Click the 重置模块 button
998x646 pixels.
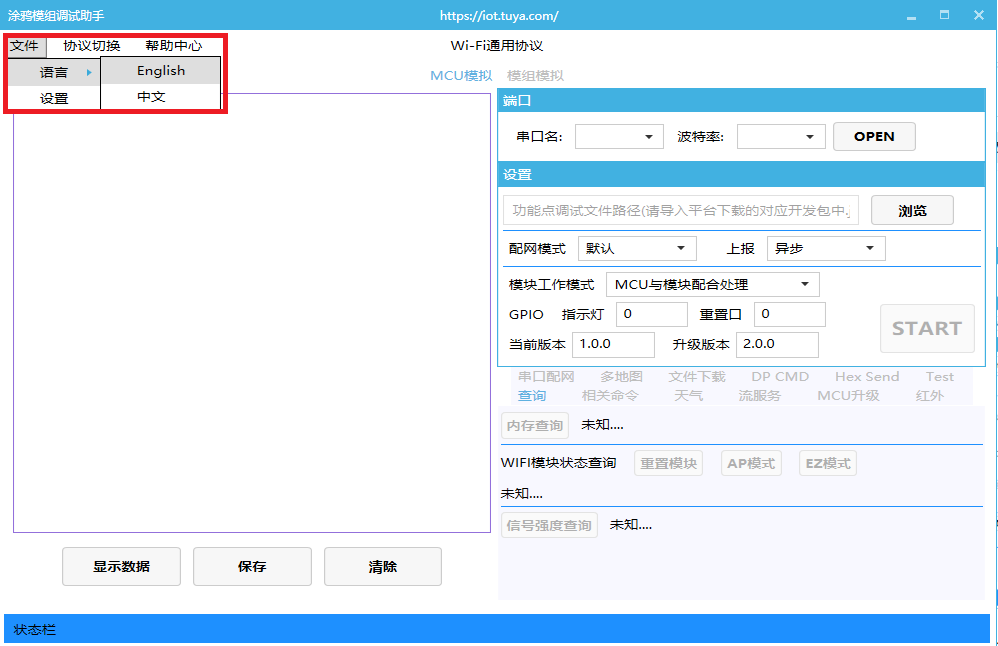coord(668,463)
